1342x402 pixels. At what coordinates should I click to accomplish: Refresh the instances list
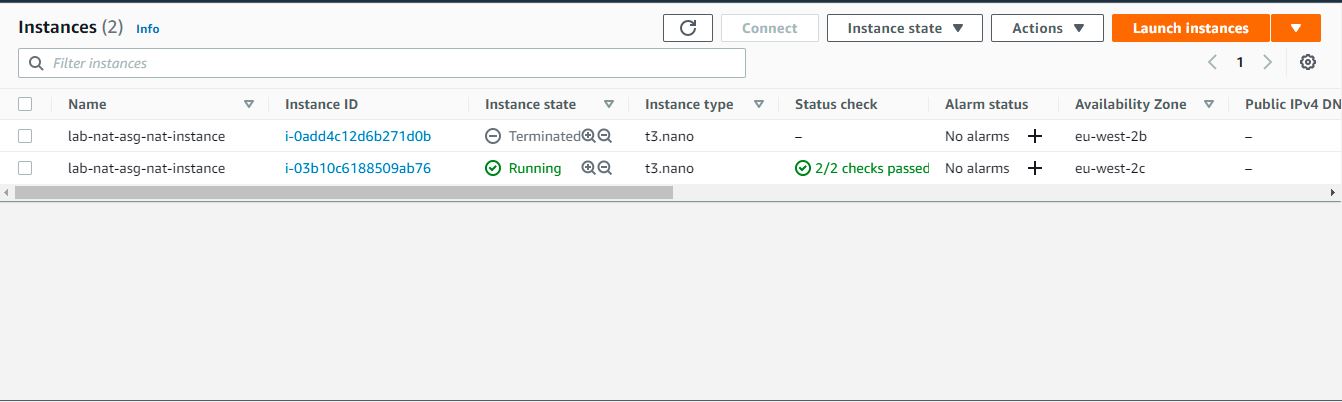[x=688, y=28]
